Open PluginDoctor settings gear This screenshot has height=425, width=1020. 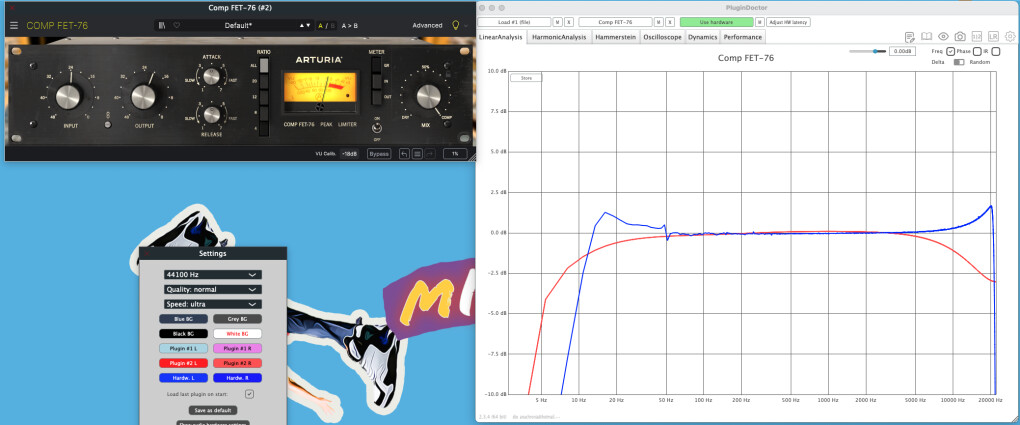[x=1010, y=36]
